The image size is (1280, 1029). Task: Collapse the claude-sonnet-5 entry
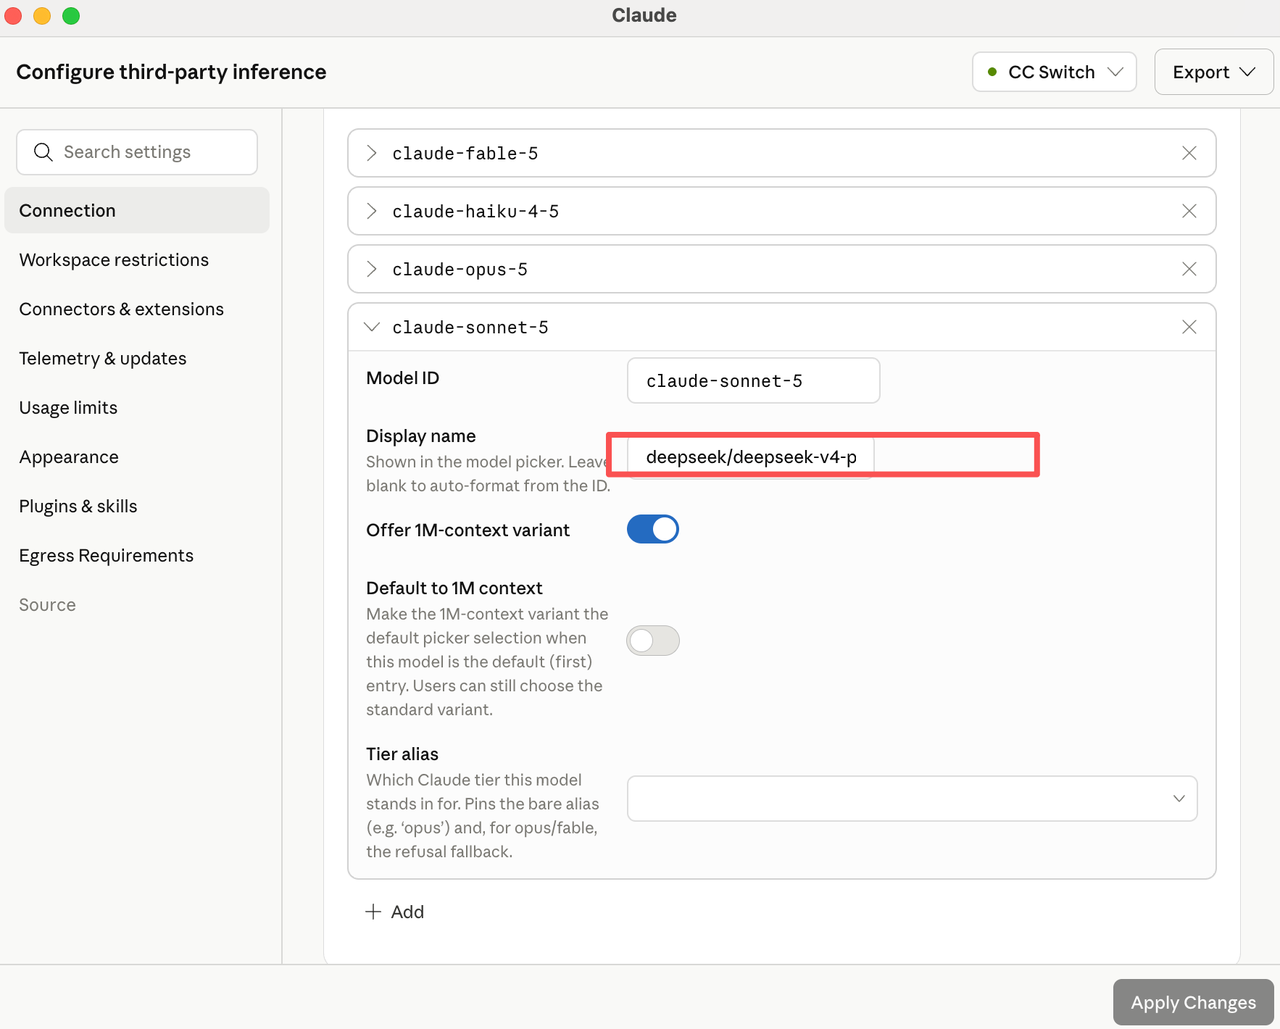(372, 327)
